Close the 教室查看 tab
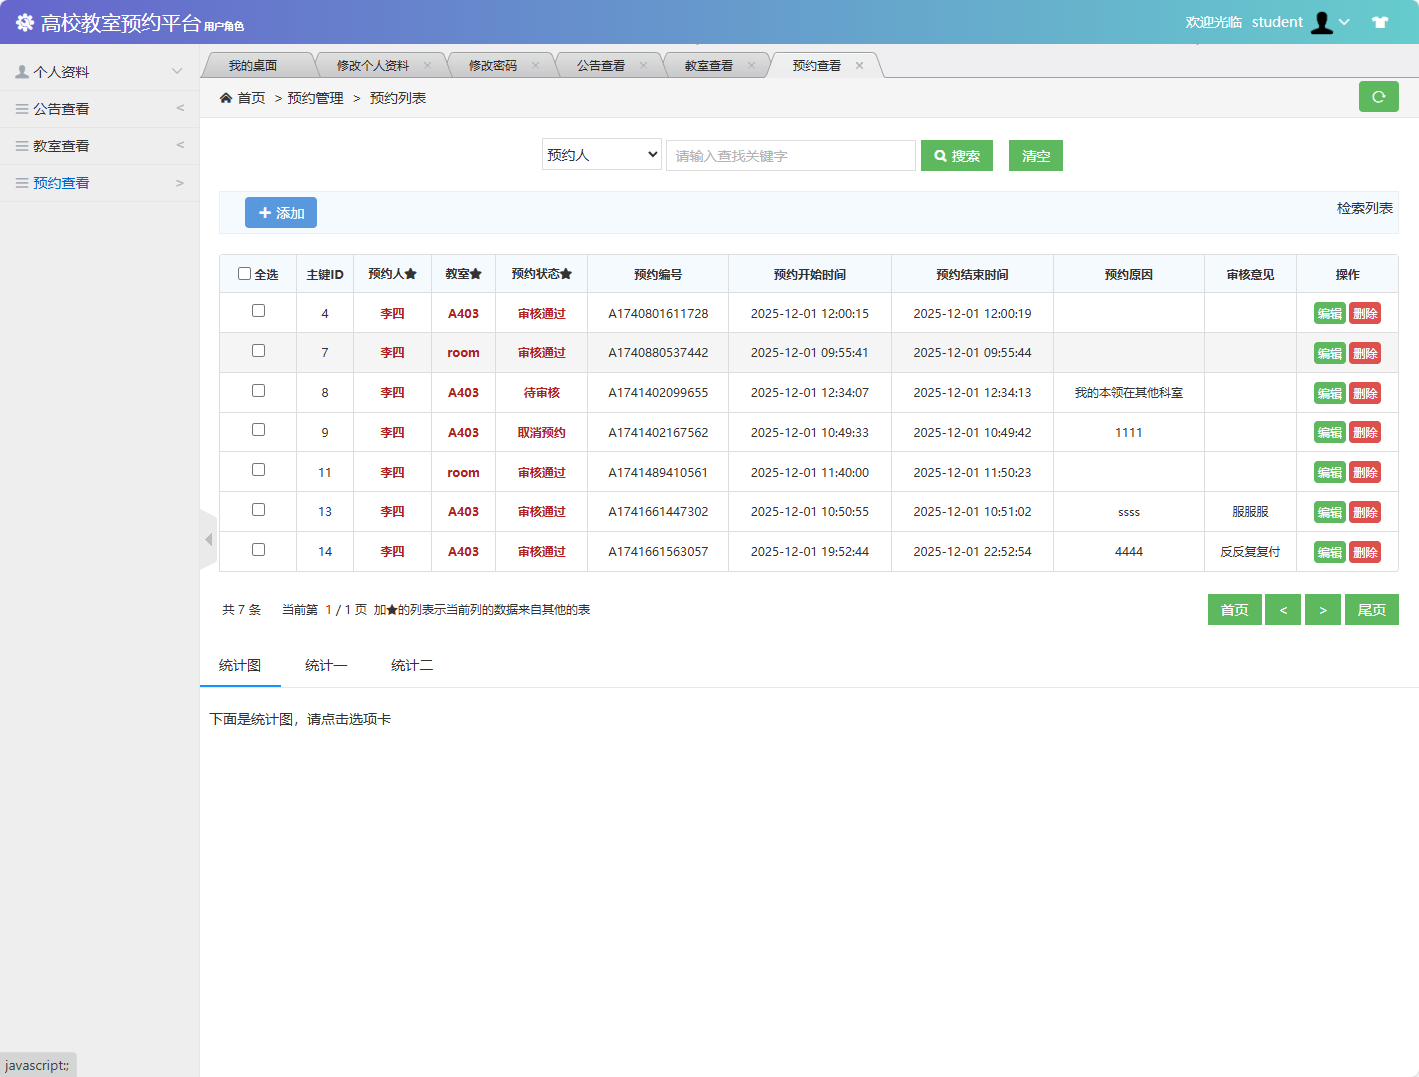1419x1077 pixels. 751,66
